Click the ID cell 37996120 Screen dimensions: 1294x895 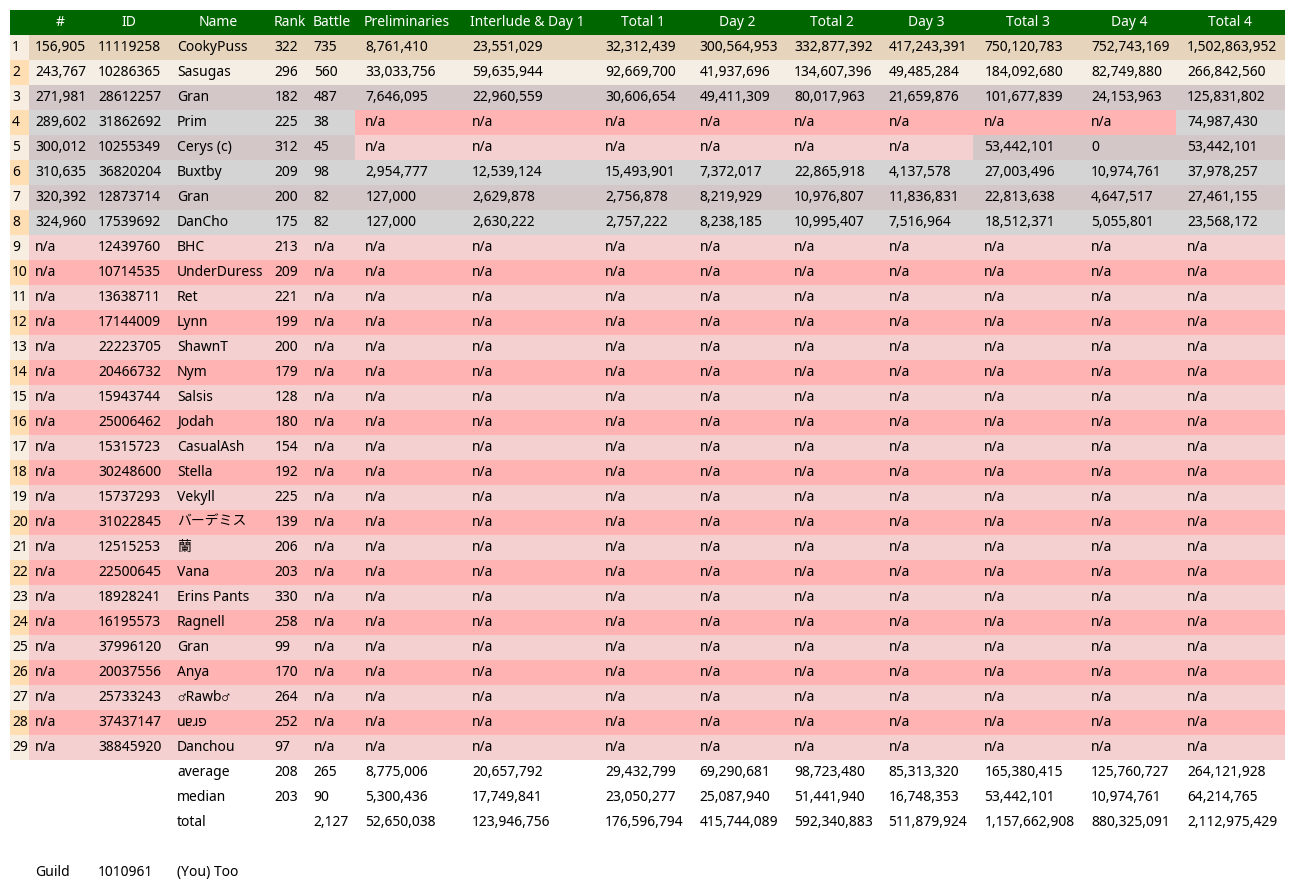(x=129, y=646)
